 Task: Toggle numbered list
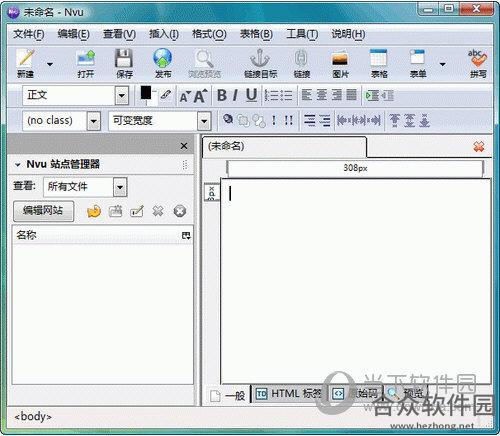point(271,96)
